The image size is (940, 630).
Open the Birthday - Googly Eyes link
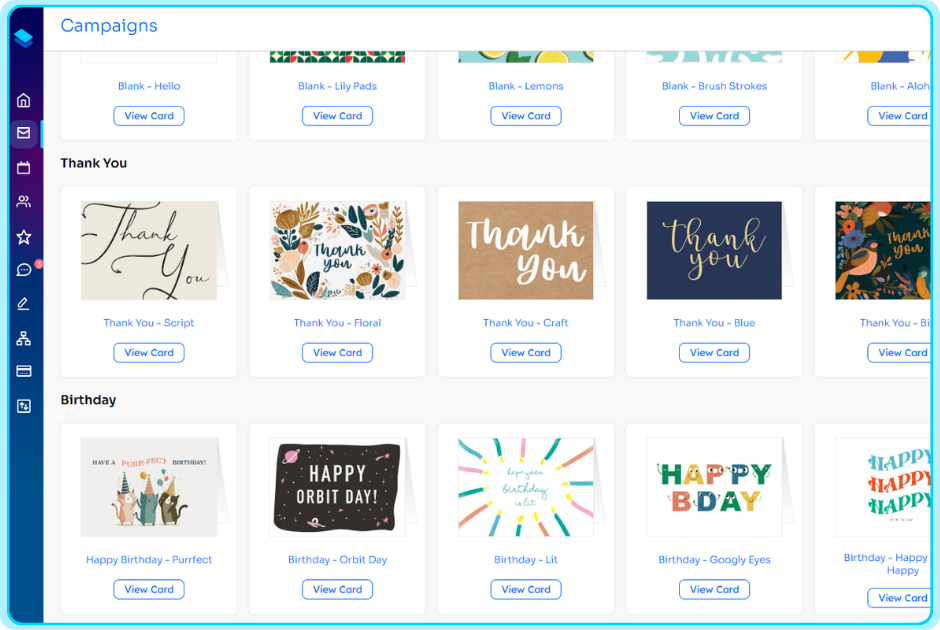point(715,559)
